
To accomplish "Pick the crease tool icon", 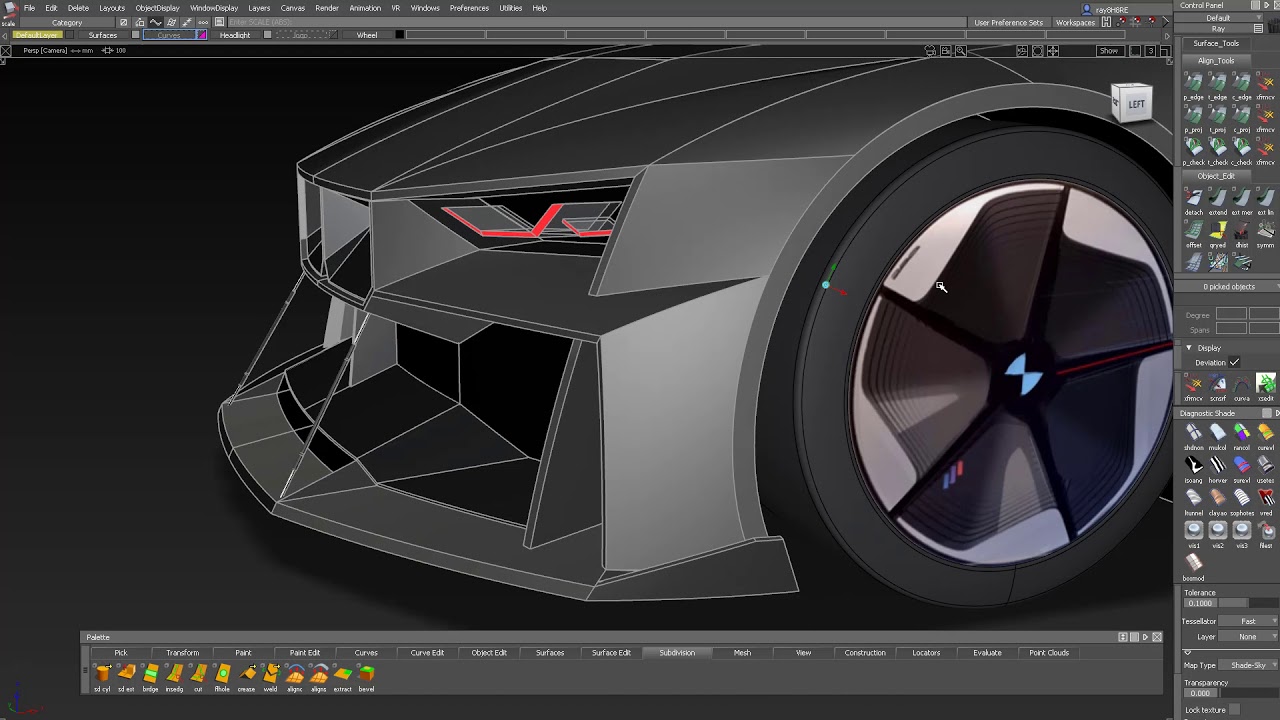I will click(246, 674).
